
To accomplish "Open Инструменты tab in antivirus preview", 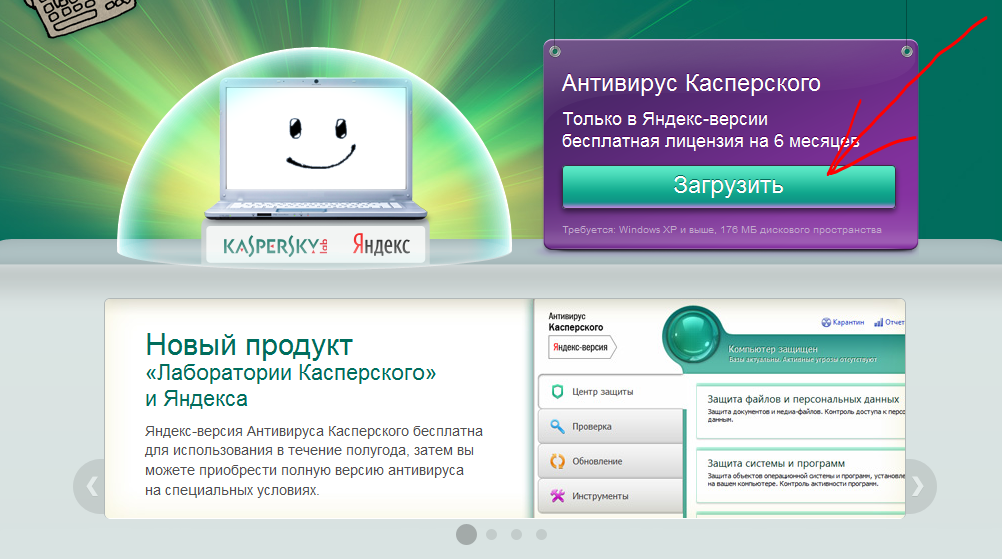I will tap(611, 496).
